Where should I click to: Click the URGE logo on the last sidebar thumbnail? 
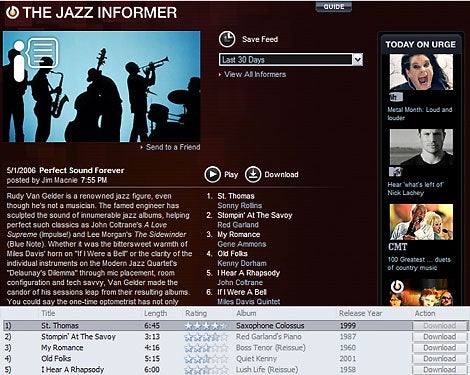pos(397,287)
